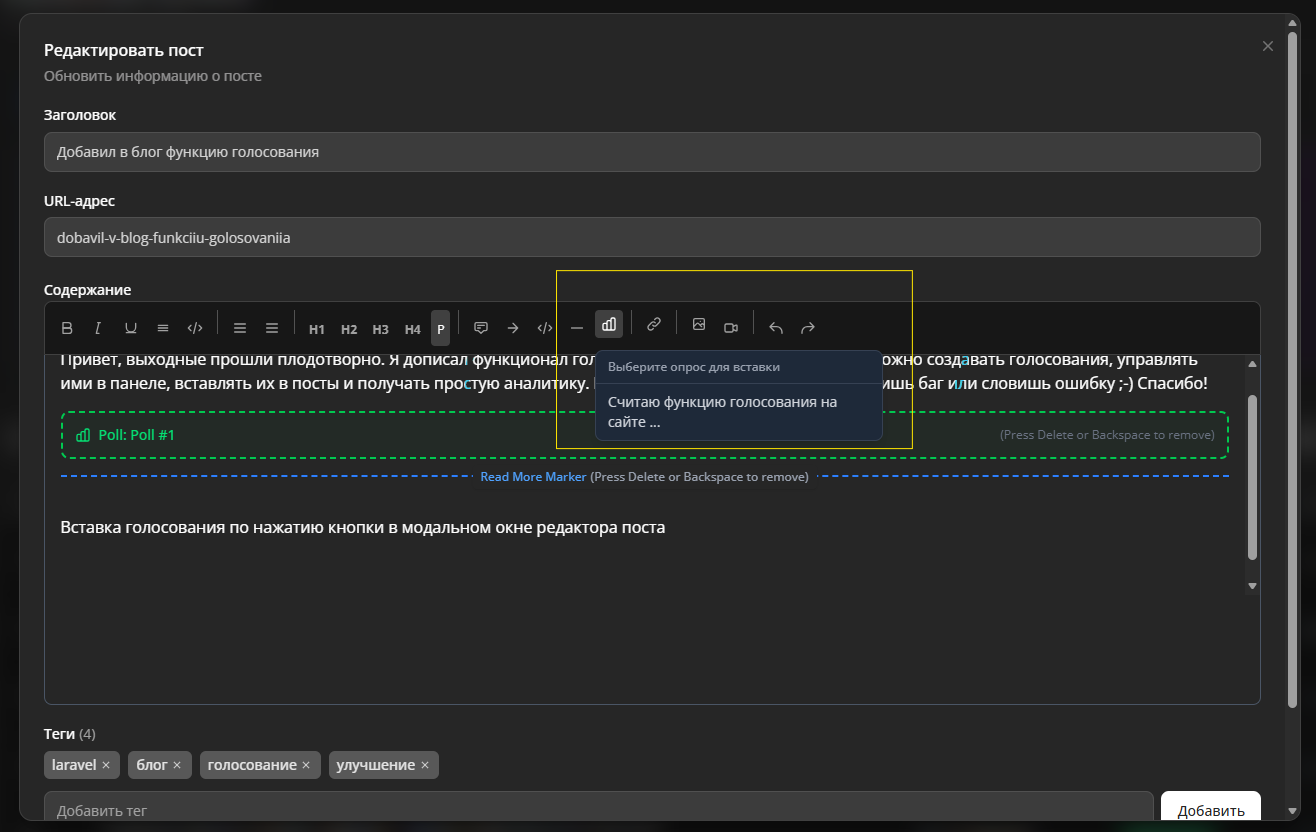Click the URL-адрес slug field
This screenshot has width=1316, height=832.
coord(651,238)
